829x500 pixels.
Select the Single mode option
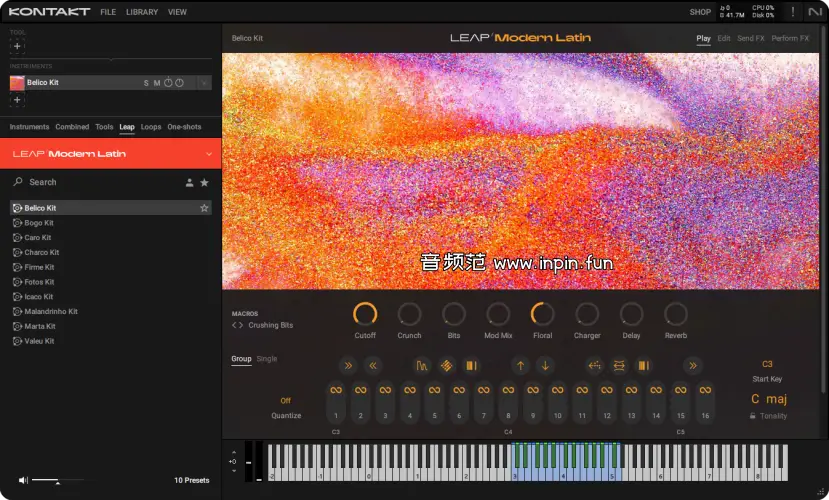click(267, 359)
